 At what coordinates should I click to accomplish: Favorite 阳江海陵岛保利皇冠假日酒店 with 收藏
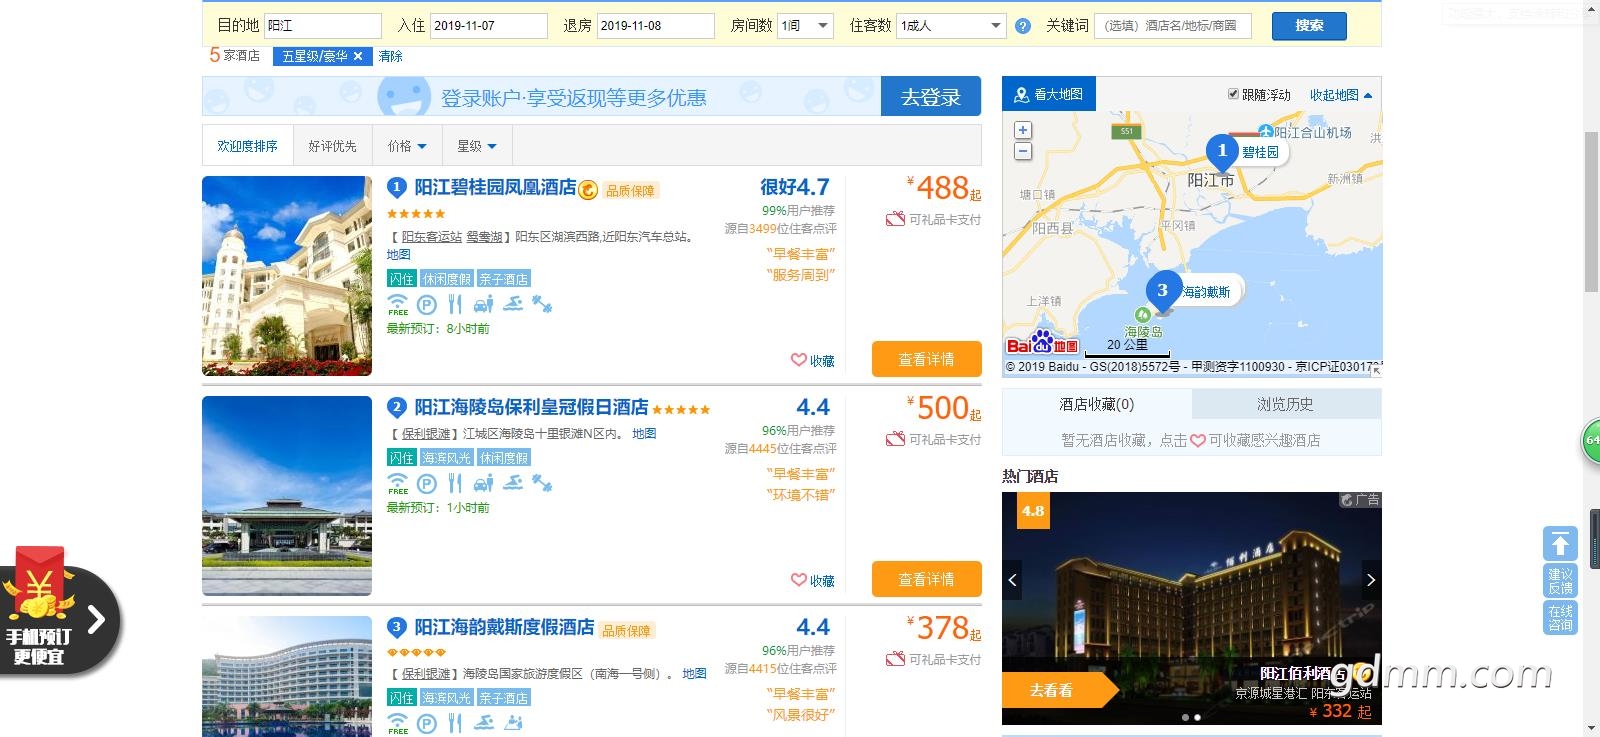coord(812,580)
